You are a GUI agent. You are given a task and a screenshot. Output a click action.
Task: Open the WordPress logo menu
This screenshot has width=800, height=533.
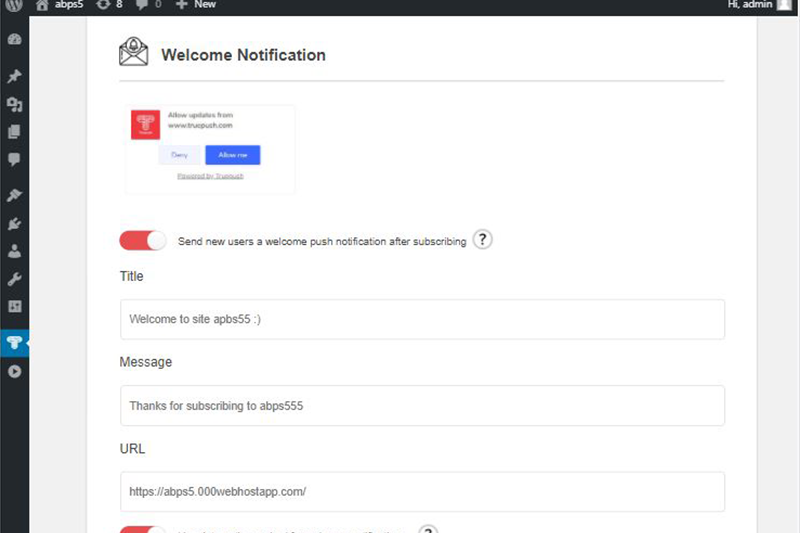coord(14,5)
